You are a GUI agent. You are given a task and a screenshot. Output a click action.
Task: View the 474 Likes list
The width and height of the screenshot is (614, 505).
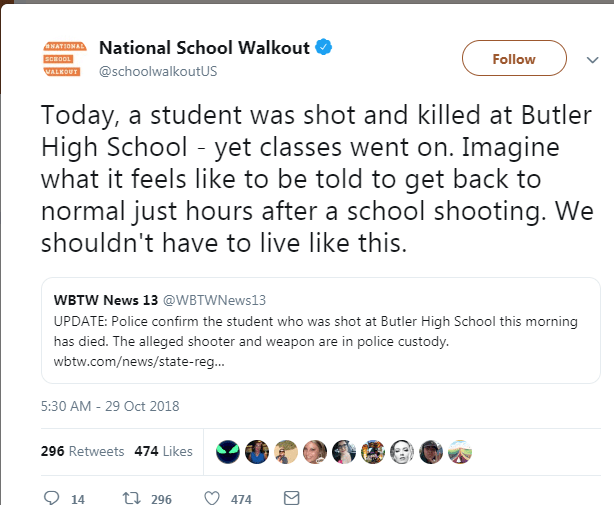[163, 451]
